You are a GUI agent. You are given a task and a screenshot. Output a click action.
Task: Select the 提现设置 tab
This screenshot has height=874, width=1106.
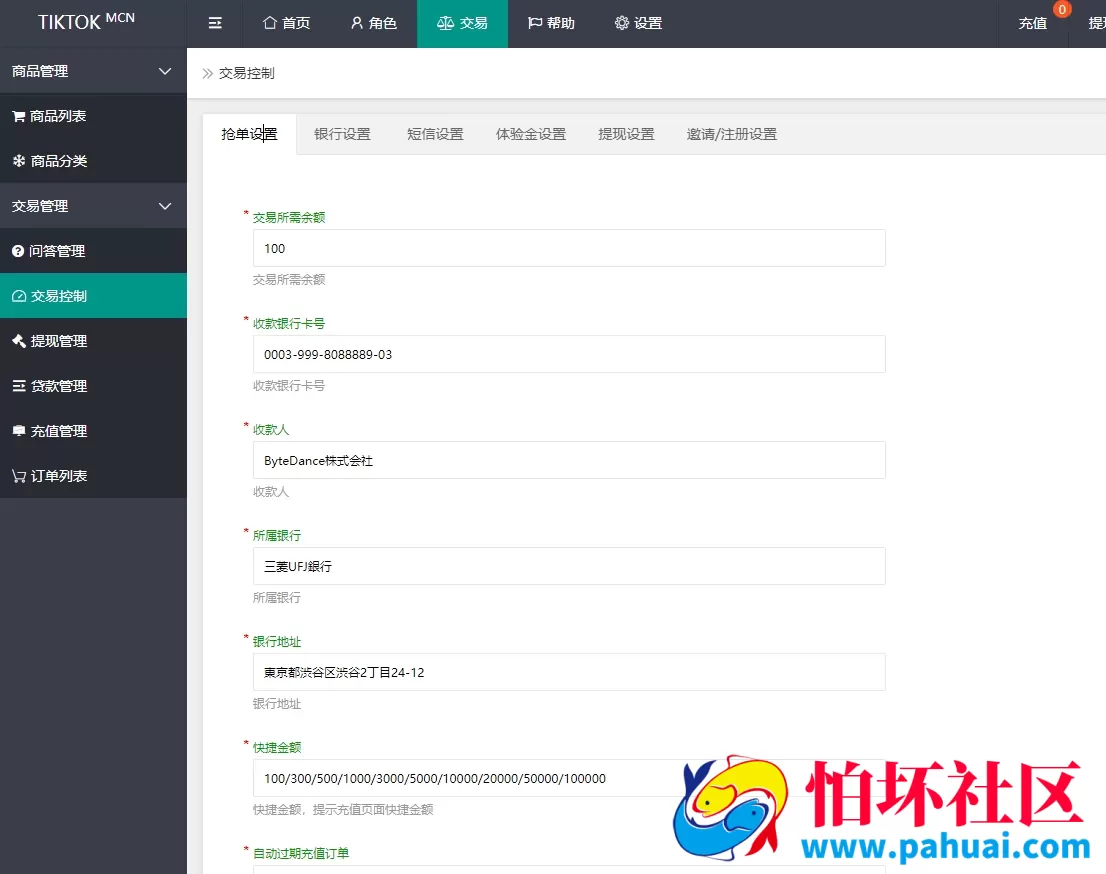click(x=626, y=134)
